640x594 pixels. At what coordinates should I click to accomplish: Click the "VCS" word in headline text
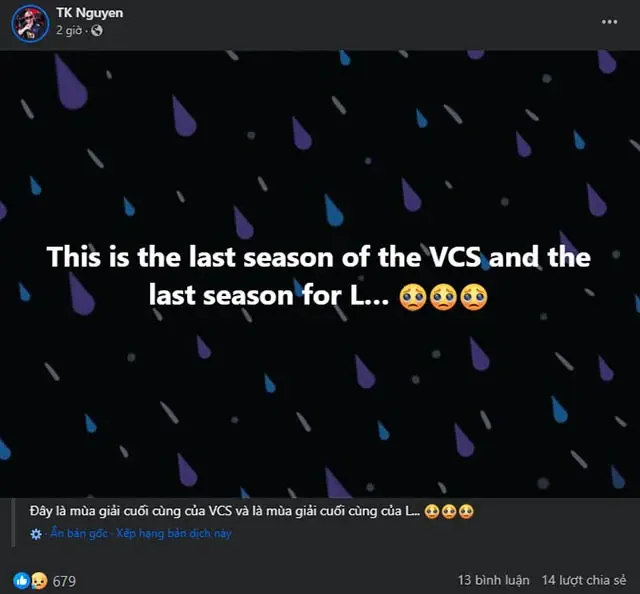pyautogui.click(x=456, y=258)
